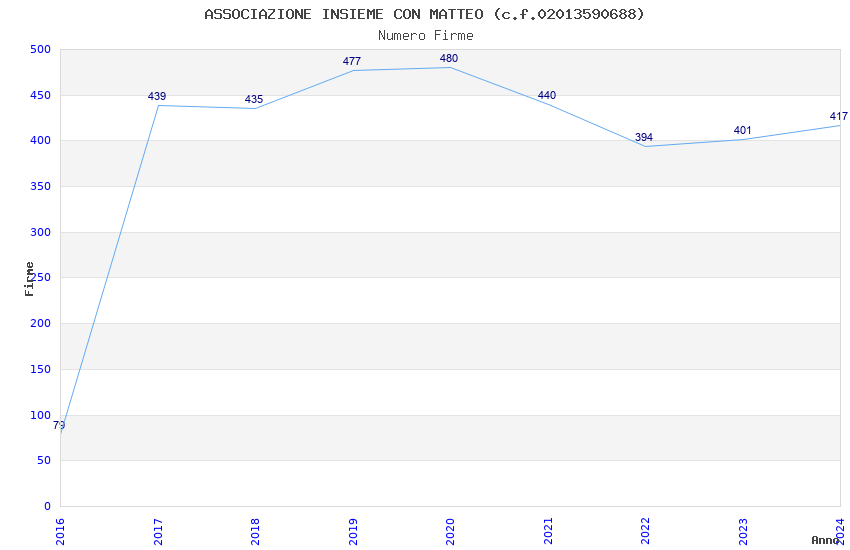
Task: Click the y-axis tick label 0
Action: click(x=48, y=506)
